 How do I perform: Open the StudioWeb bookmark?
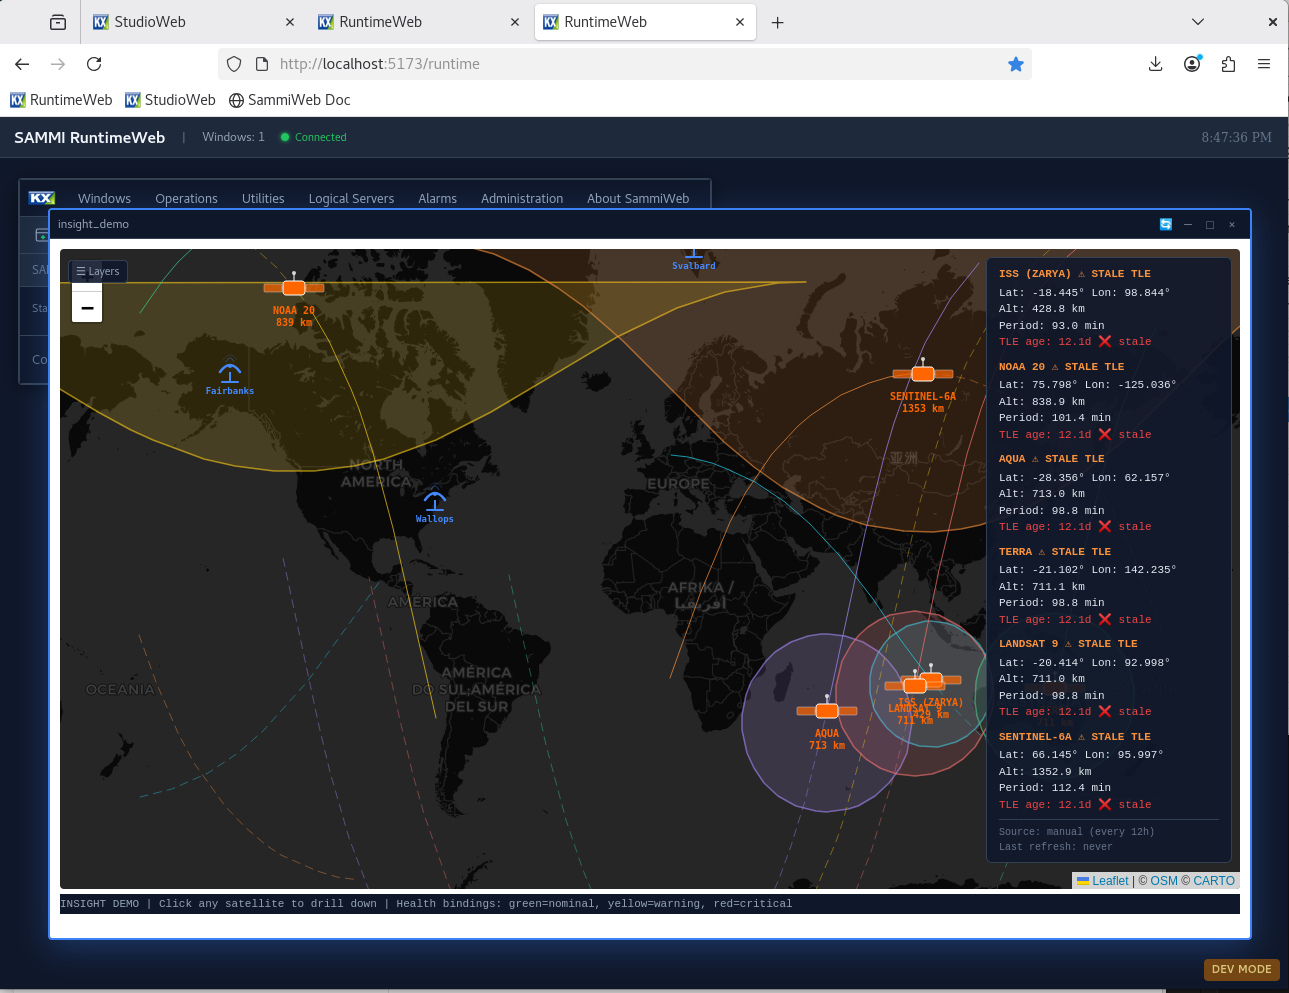tap(170, 100)
